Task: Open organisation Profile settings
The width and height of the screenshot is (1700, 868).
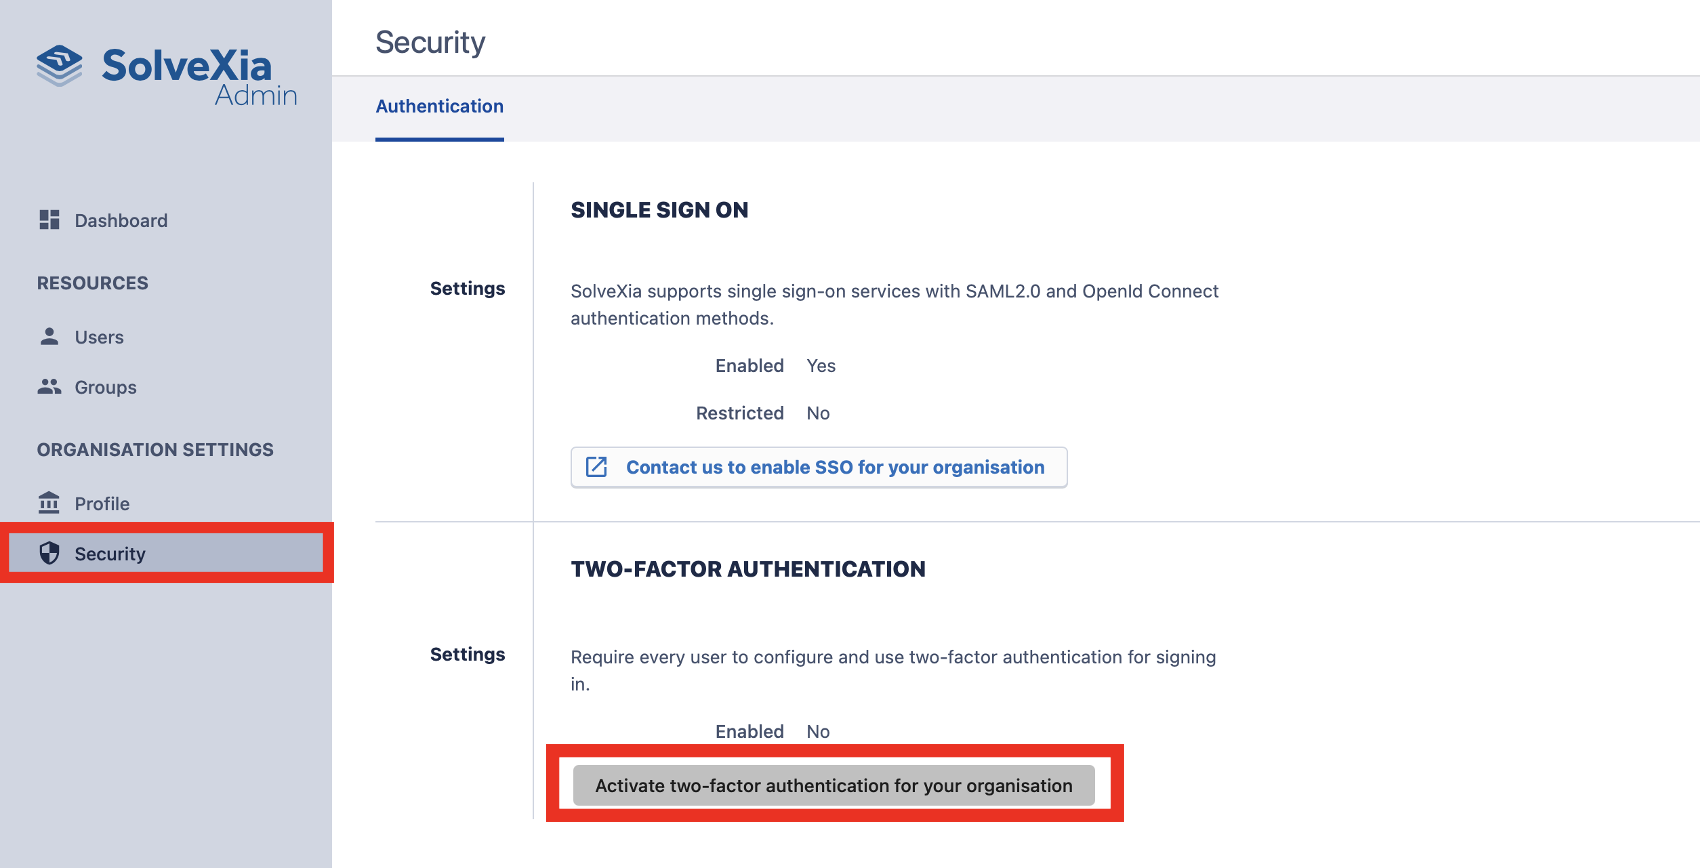Action: (x=102, y=504)
